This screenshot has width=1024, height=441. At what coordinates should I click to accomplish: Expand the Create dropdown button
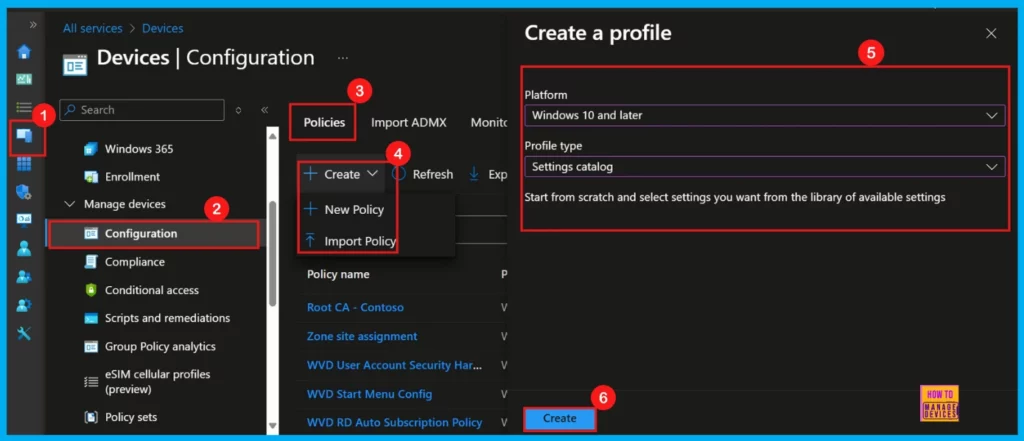tap(342, 174)
